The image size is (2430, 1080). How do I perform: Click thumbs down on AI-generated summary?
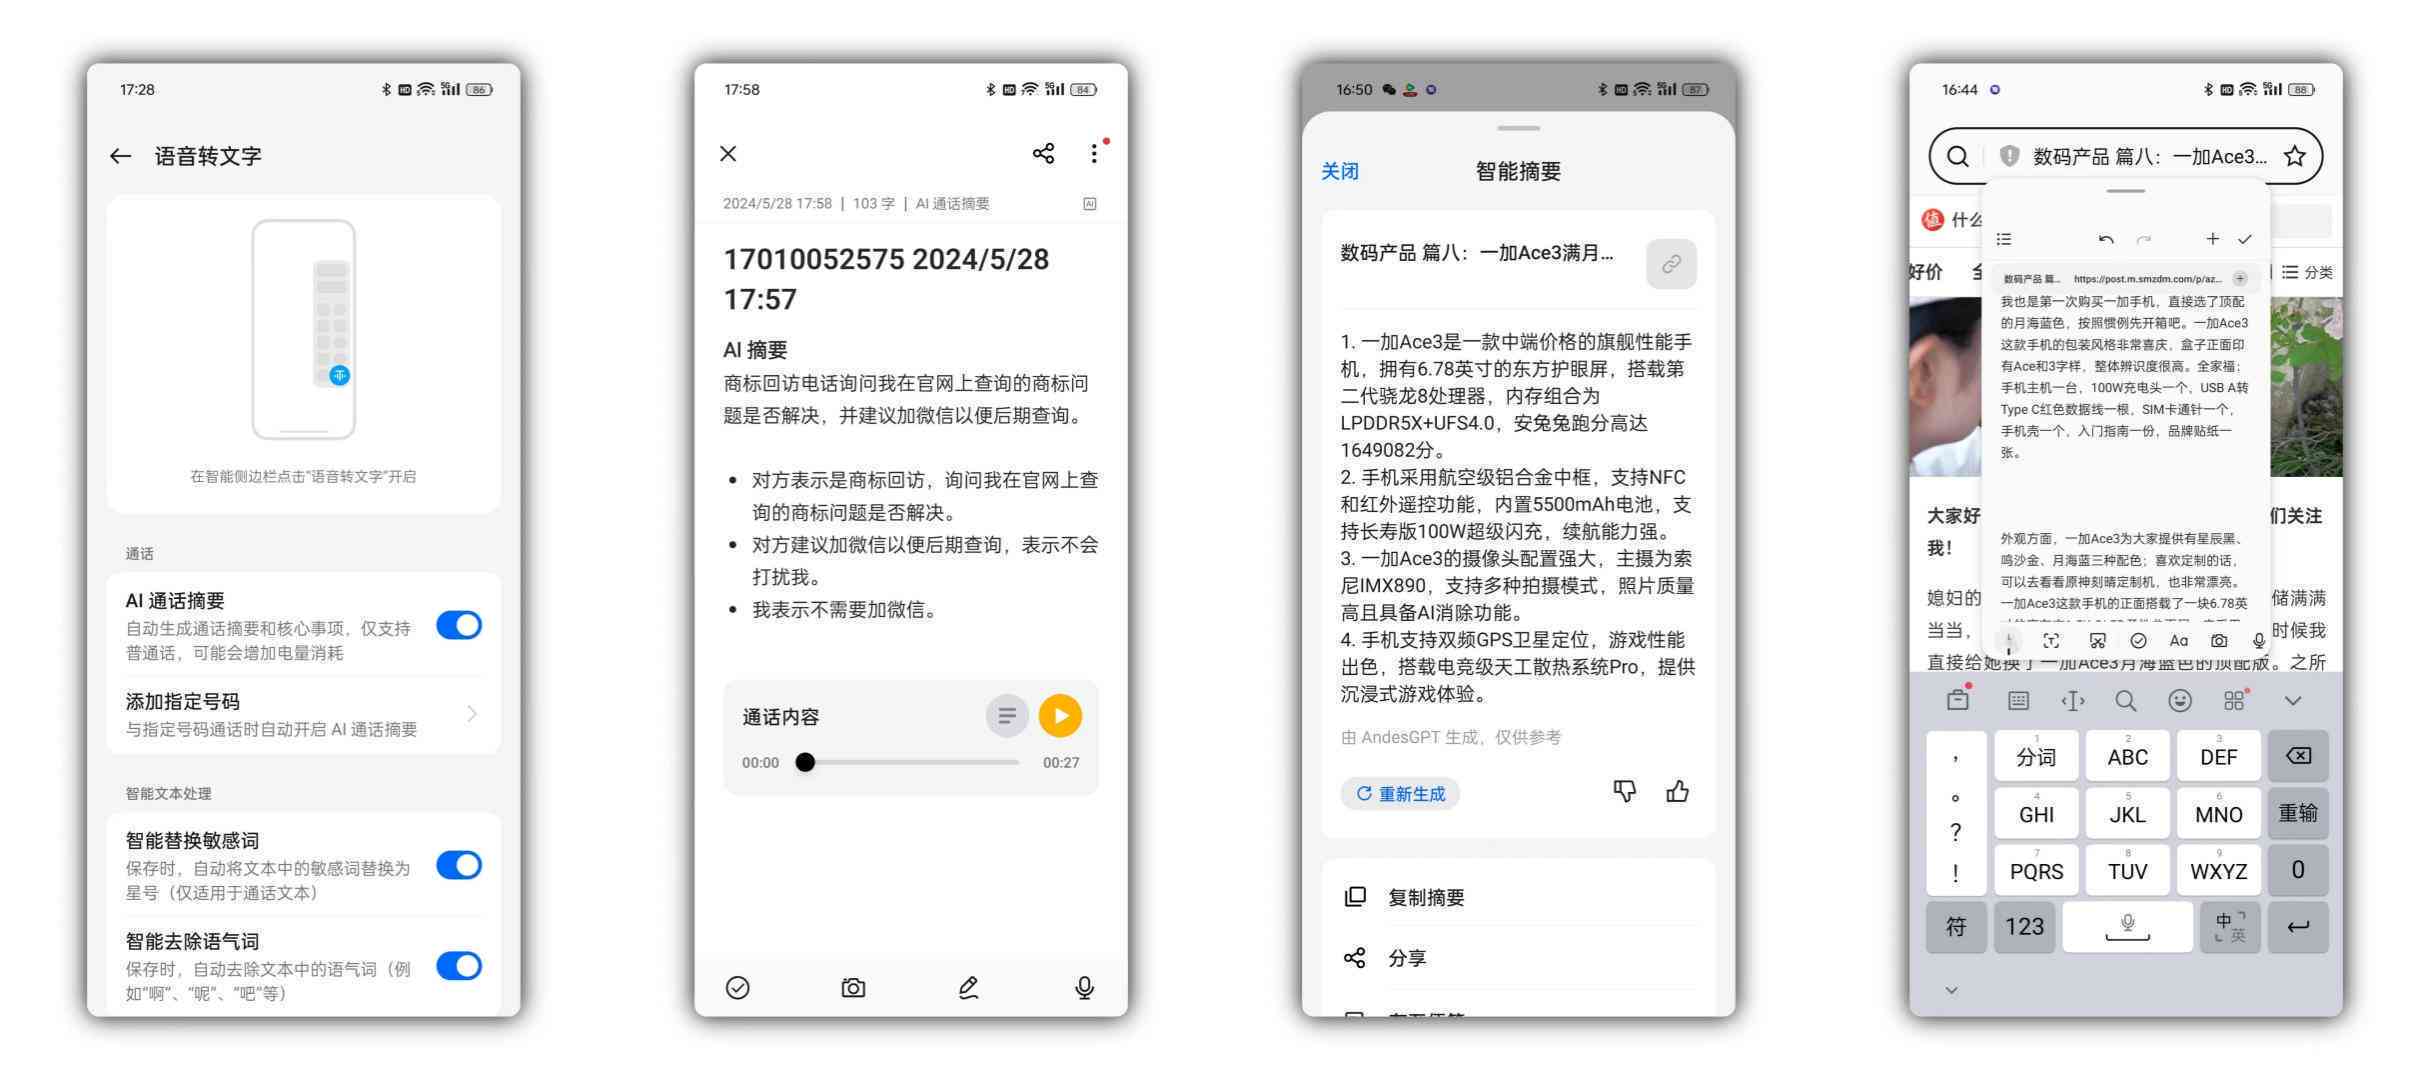point(1626,792)
